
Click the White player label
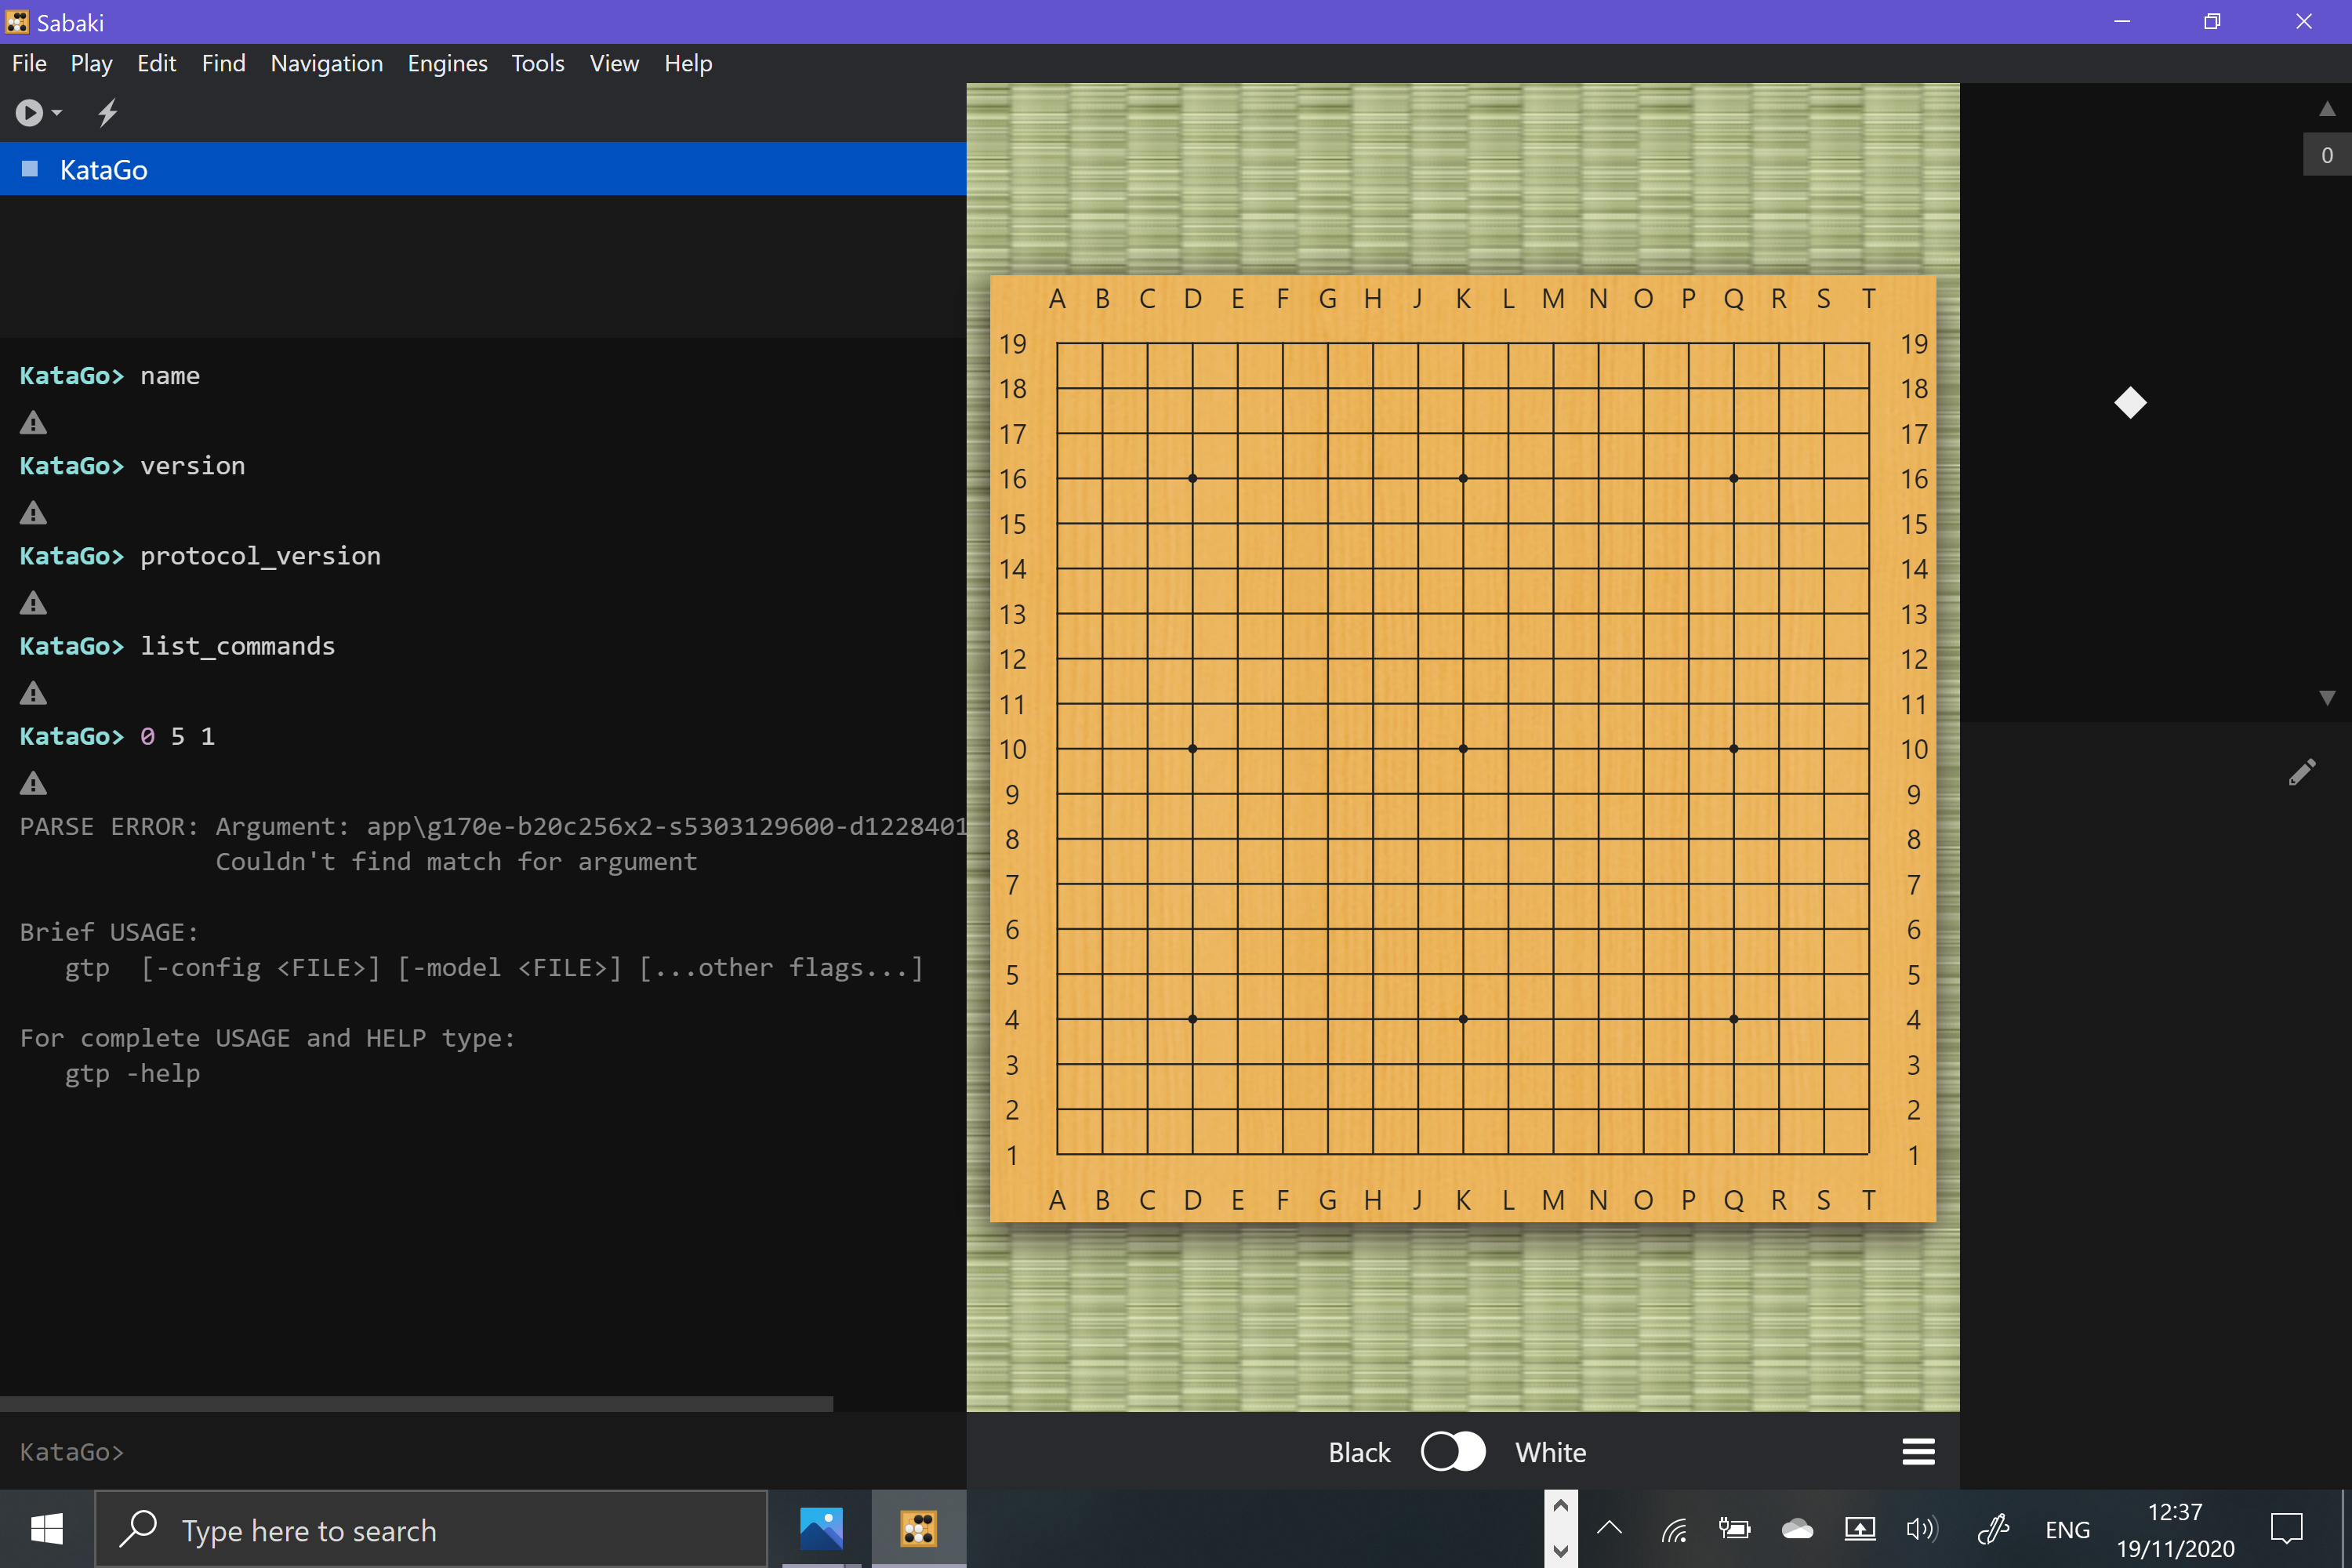pos(1550,1452)
